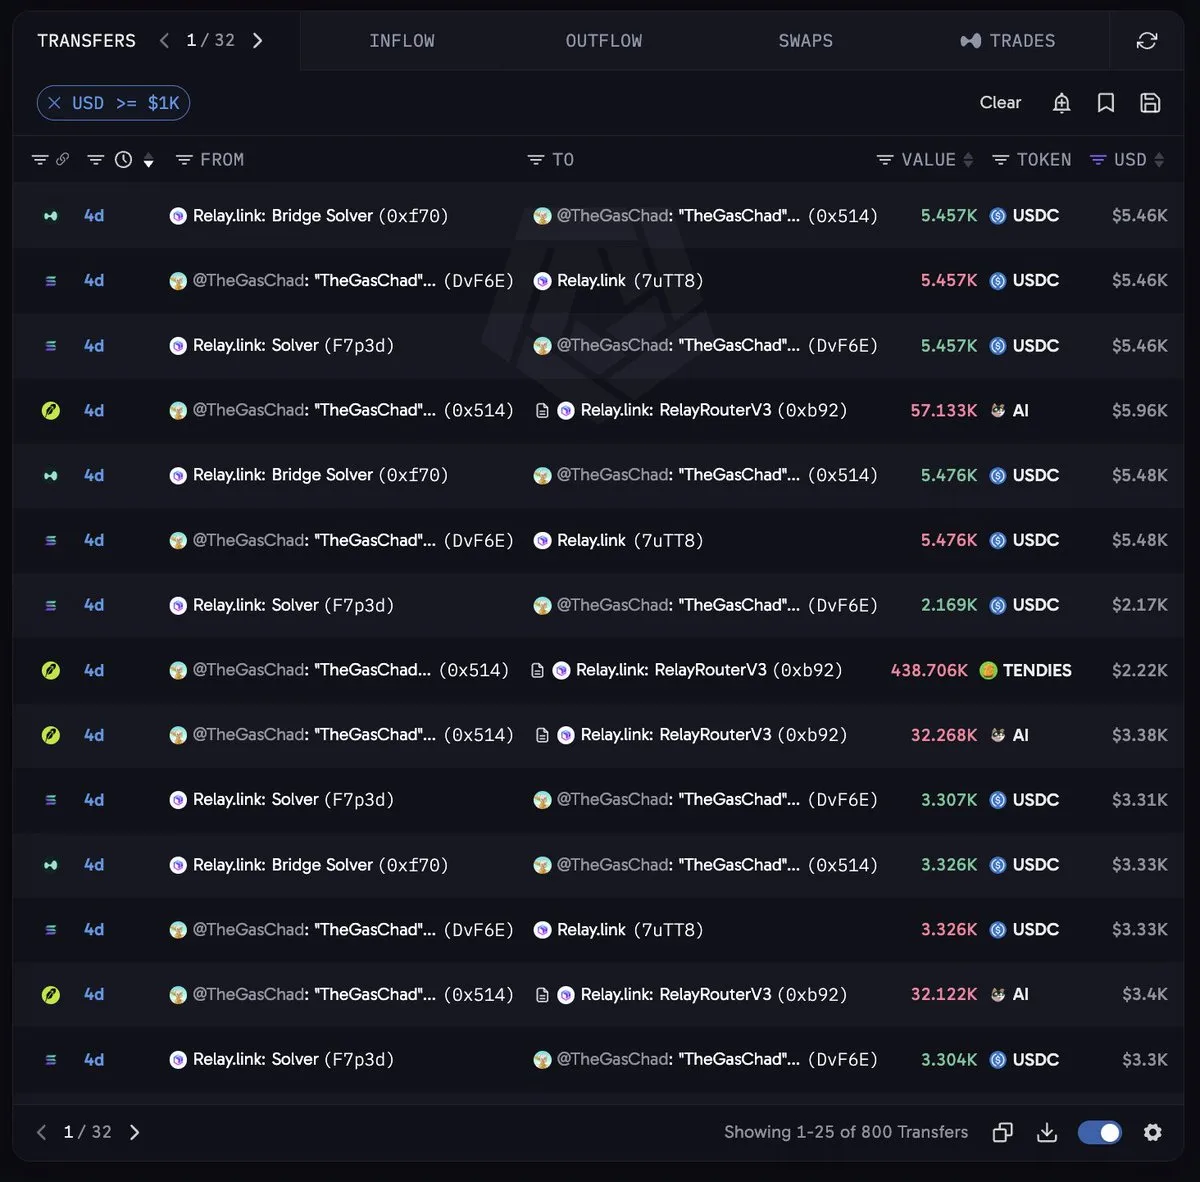
Task: Click the USDC icon on the 2.169K row
Action: (x=998, y=605)
